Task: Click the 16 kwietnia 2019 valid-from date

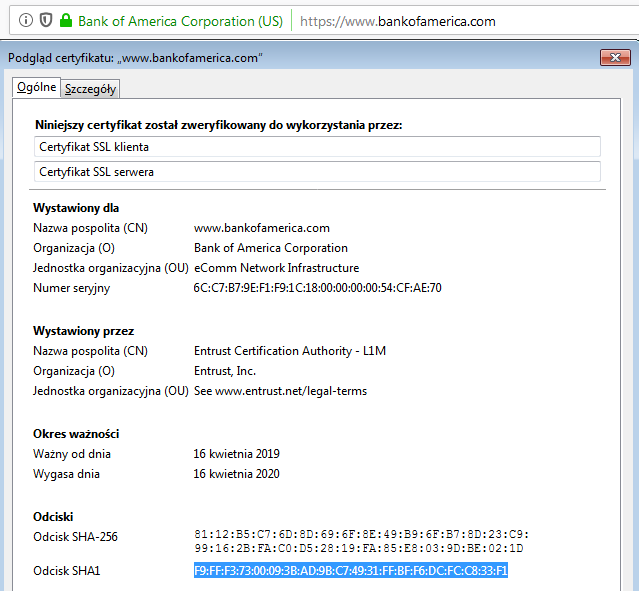Action: click(x=236, y=454)
